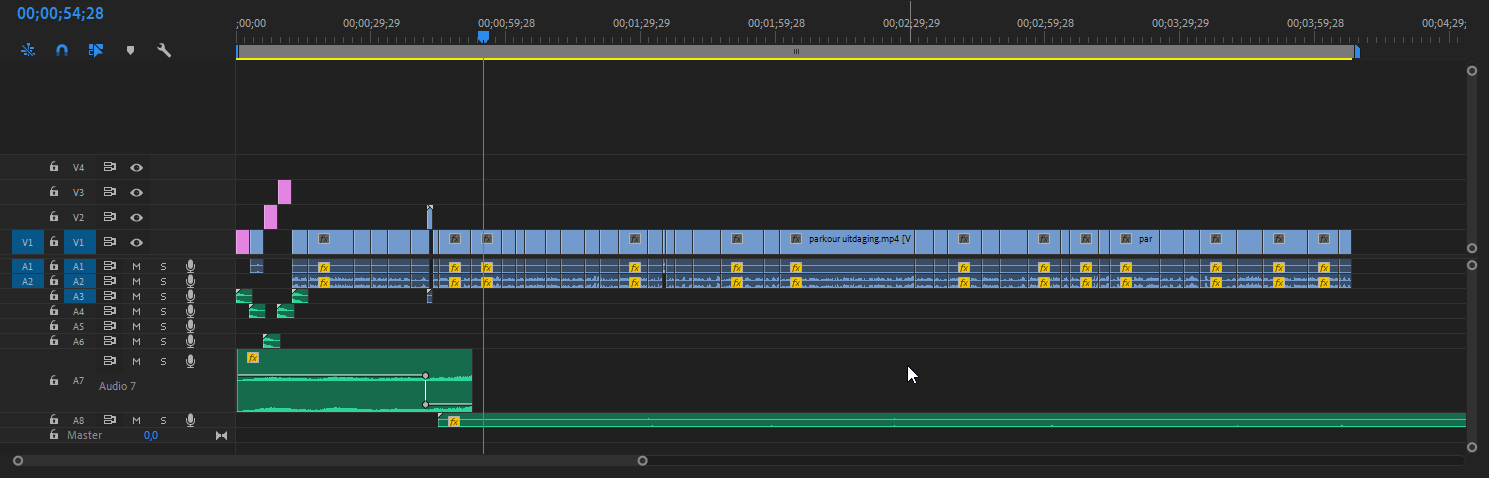Toggle the Linked Selection icon
The width and height of the screenshot is (1489, 478).
point(96,50)
